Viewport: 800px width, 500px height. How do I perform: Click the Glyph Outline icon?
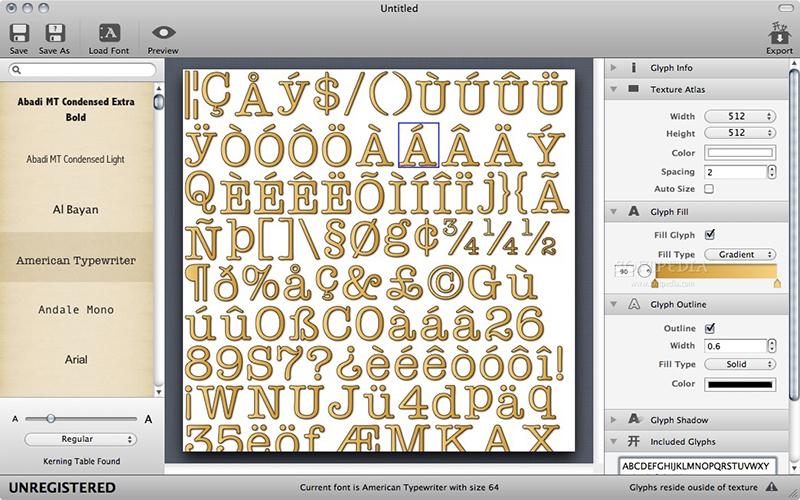coord(634,304)
